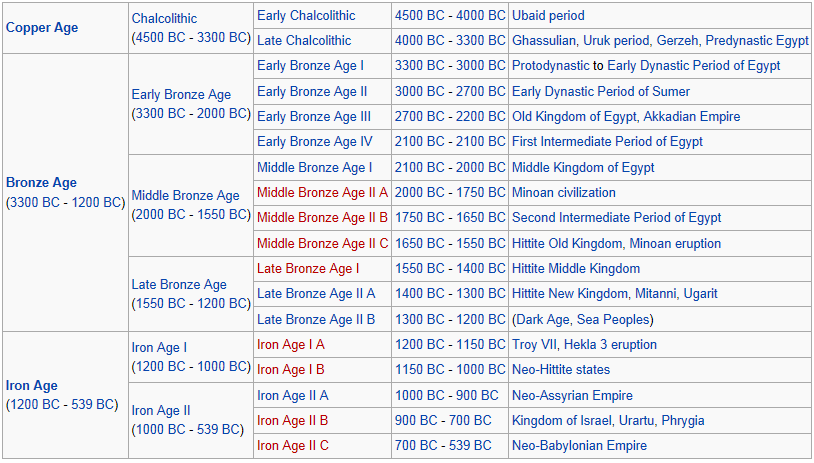Open the Early Bronze Age I link
The image size is (814, 463).
click(310, 66)
